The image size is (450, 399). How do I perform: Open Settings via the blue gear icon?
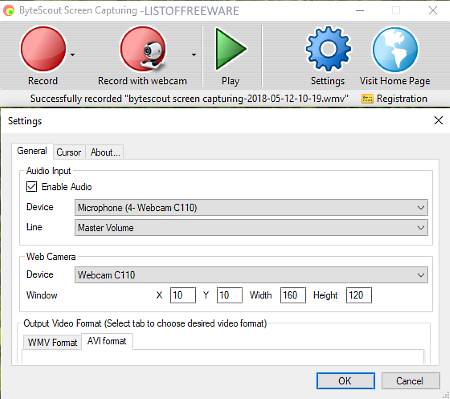coord(328,49)
